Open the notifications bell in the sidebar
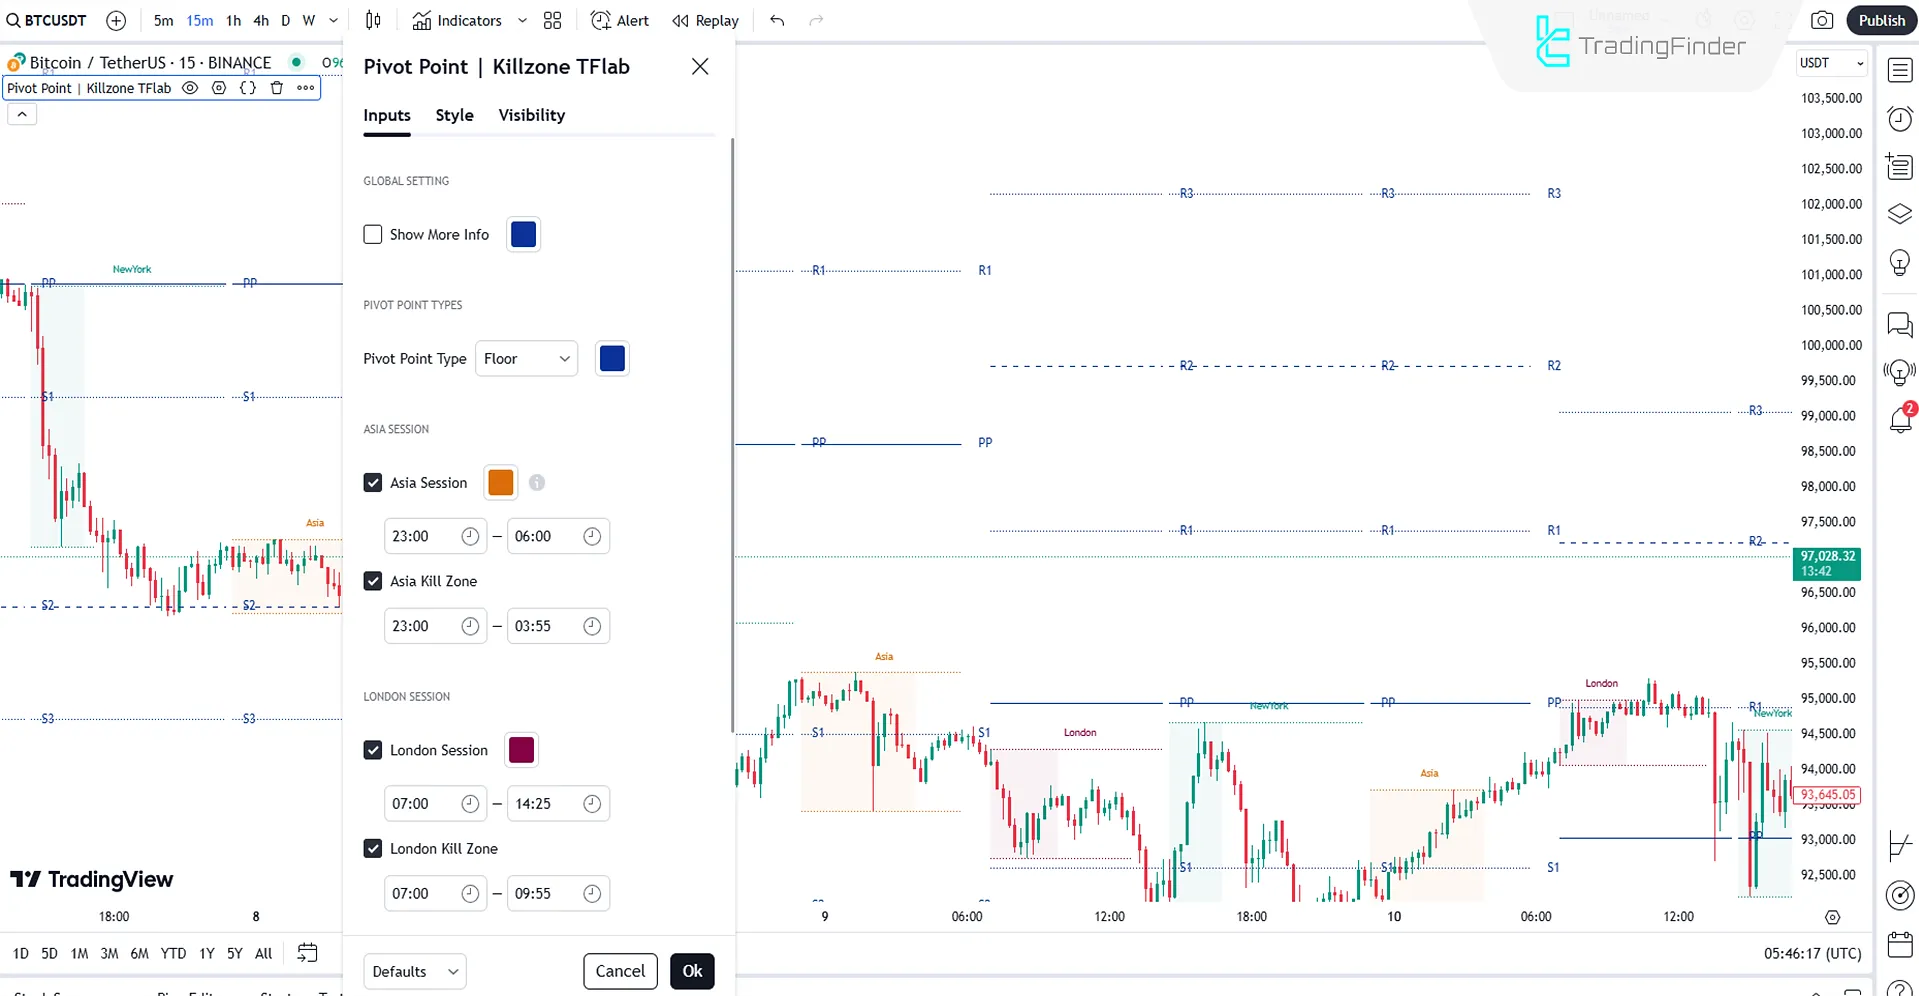The image size is (1919, 996). pyautogui.click(x=1899, y=421)
